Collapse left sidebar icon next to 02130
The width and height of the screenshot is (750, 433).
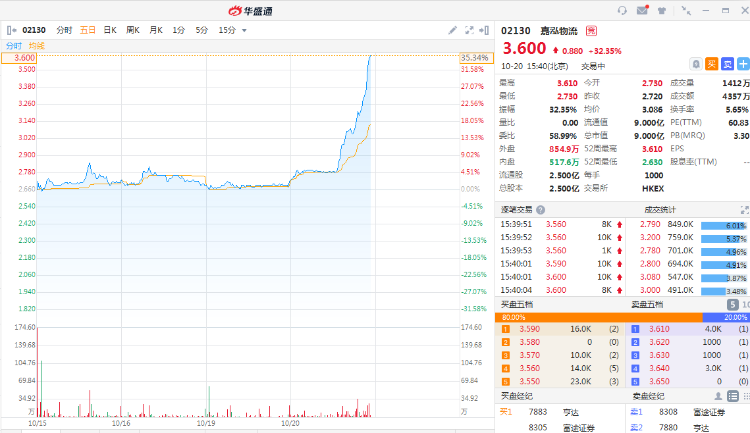pyautogui.click(x=11, y=30)
